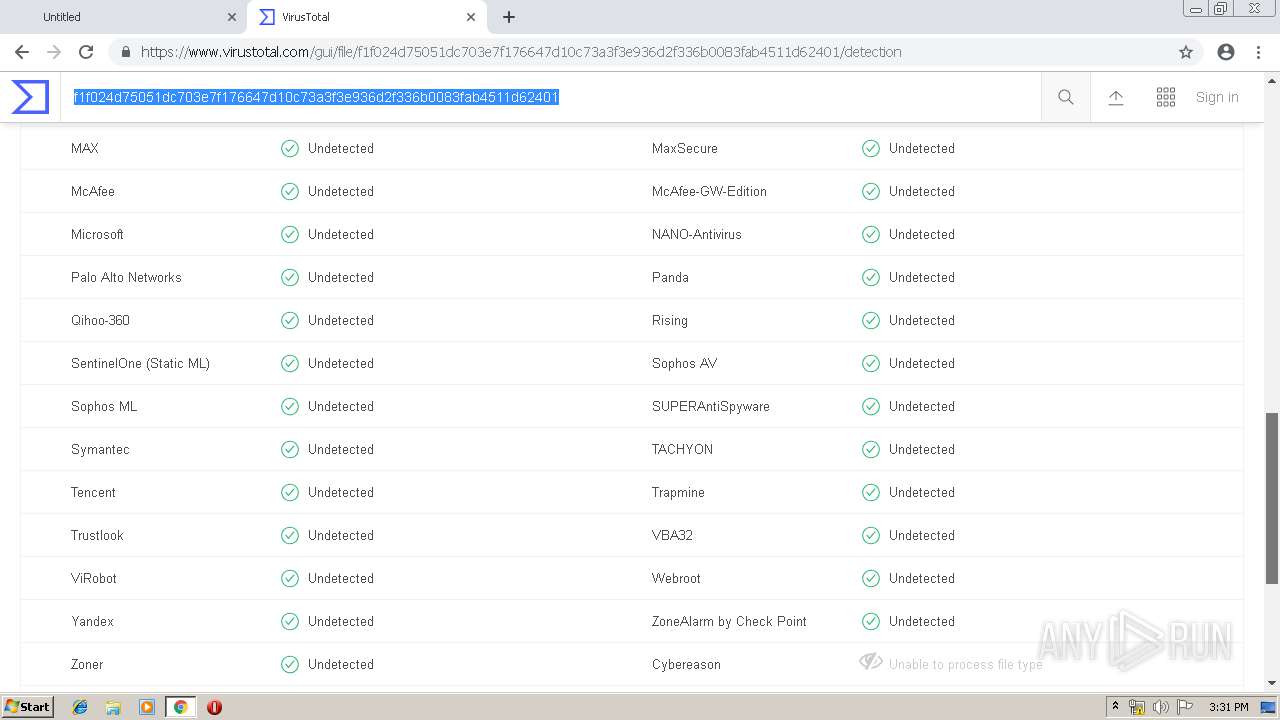Click the red shield taskbar icon
Screen dimensions: 1280x720
[x=214, y=707]
